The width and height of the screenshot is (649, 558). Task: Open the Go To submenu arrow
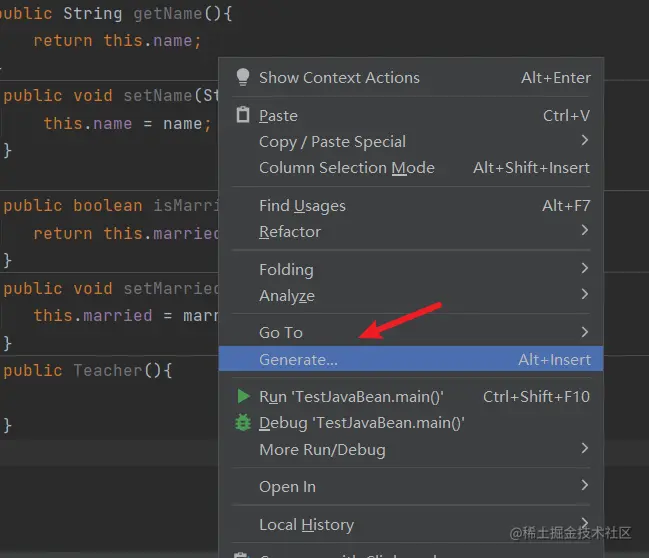(x=584, y=332)
